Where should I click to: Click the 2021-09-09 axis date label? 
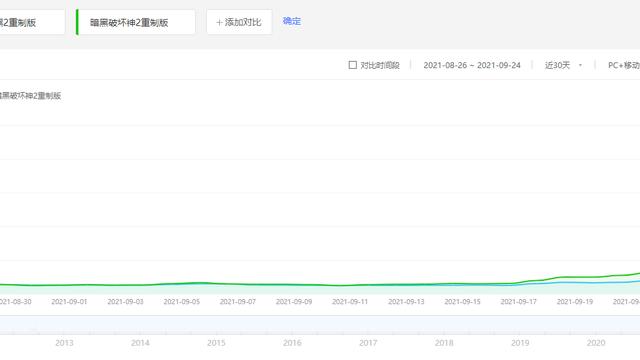(x=294, y=302)
